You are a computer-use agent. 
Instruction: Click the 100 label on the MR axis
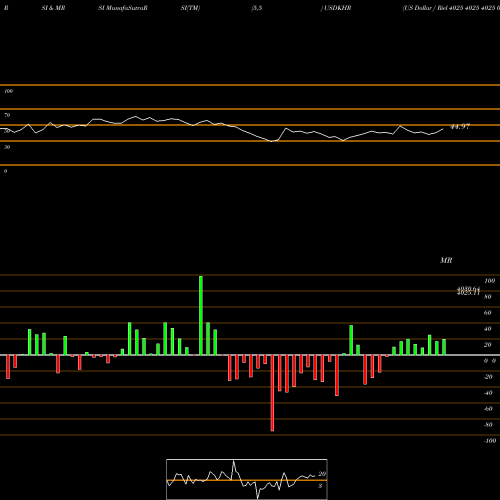(489, 281)
